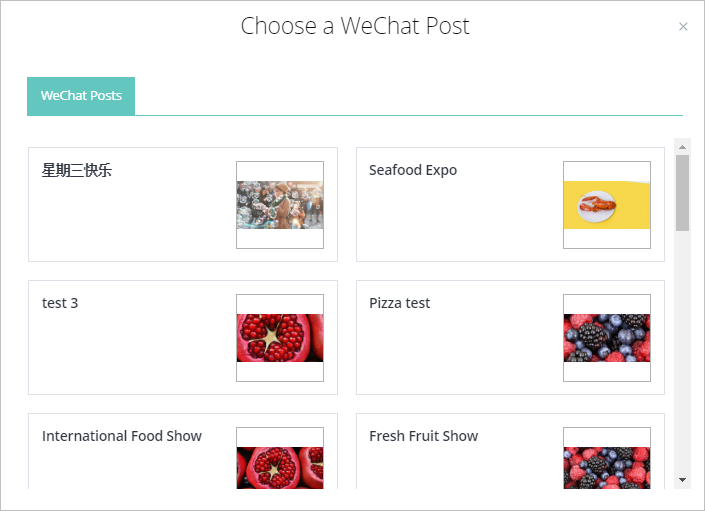Click the test 3 pomegranate thumbnail
Screen dimensions: 705x511
tap(280, 338)
